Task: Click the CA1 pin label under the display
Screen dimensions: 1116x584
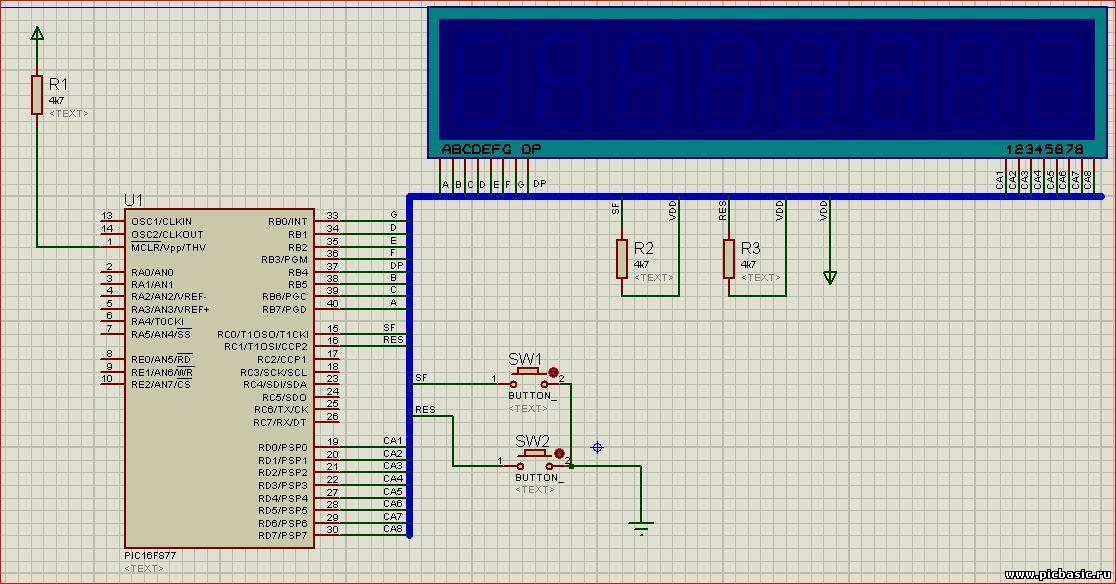Action: coord(1000,180)
